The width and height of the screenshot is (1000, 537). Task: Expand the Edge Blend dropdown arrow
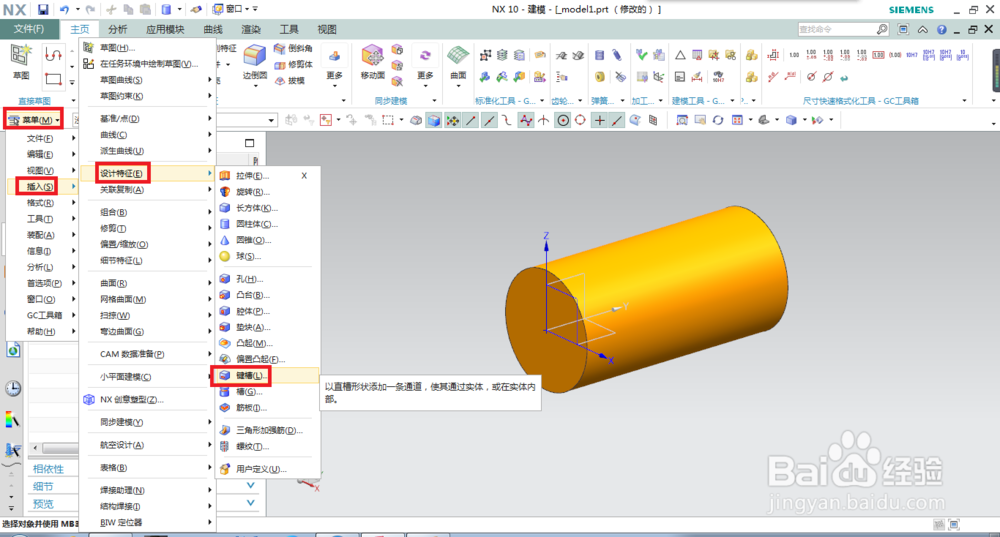(255, 84)
